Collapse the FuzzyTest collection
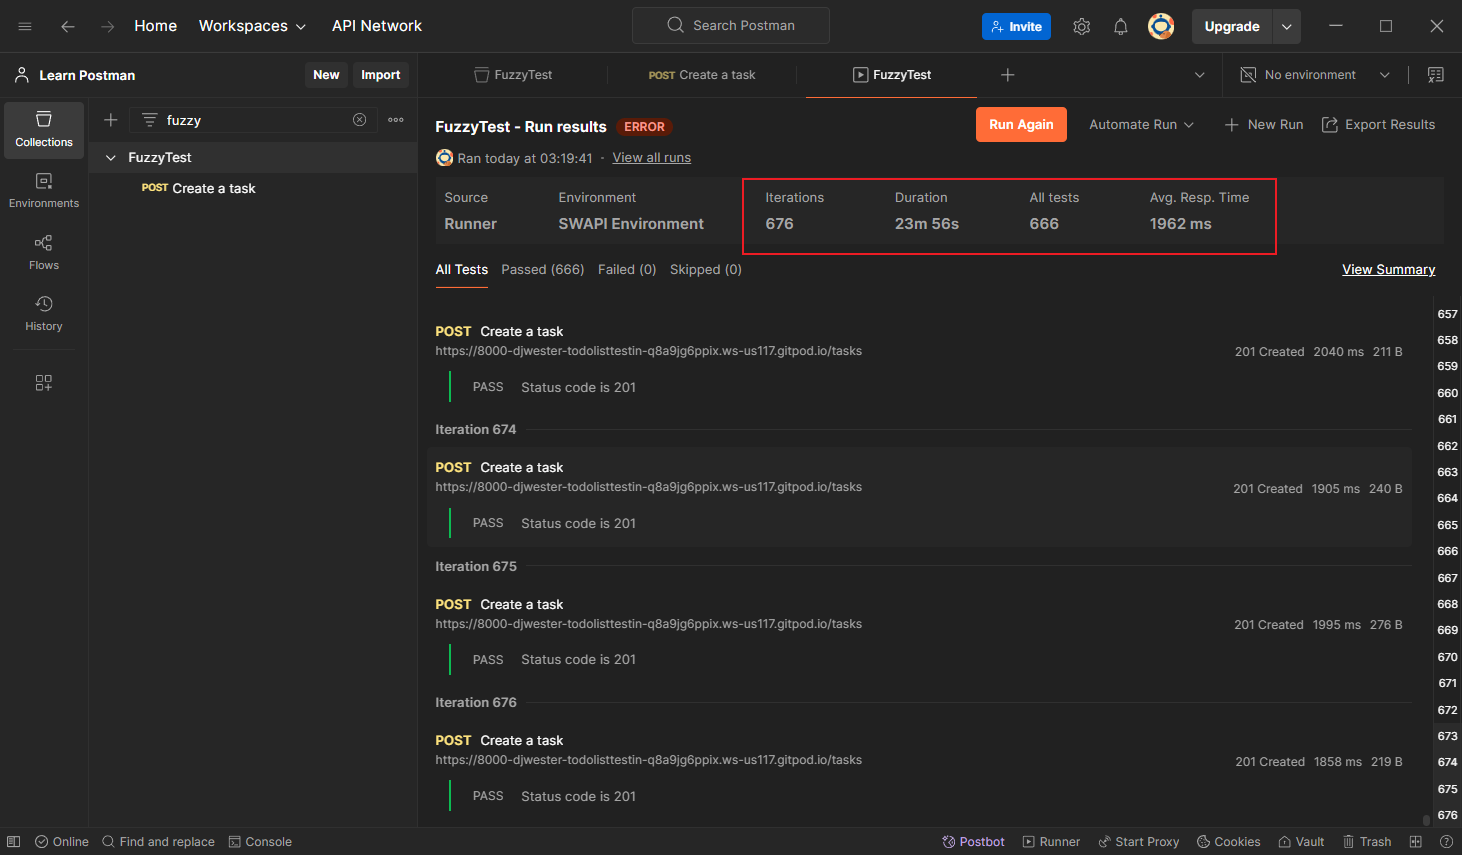This screenshot has height=855, width=1462. 111,158
